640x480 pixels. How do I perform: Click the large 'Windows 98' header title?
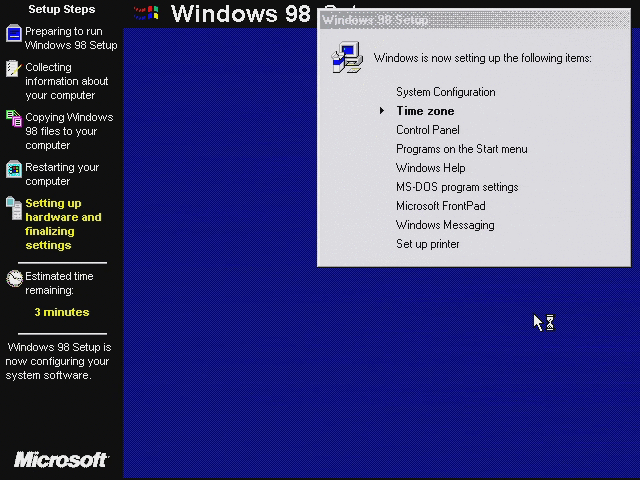(241, 13)
